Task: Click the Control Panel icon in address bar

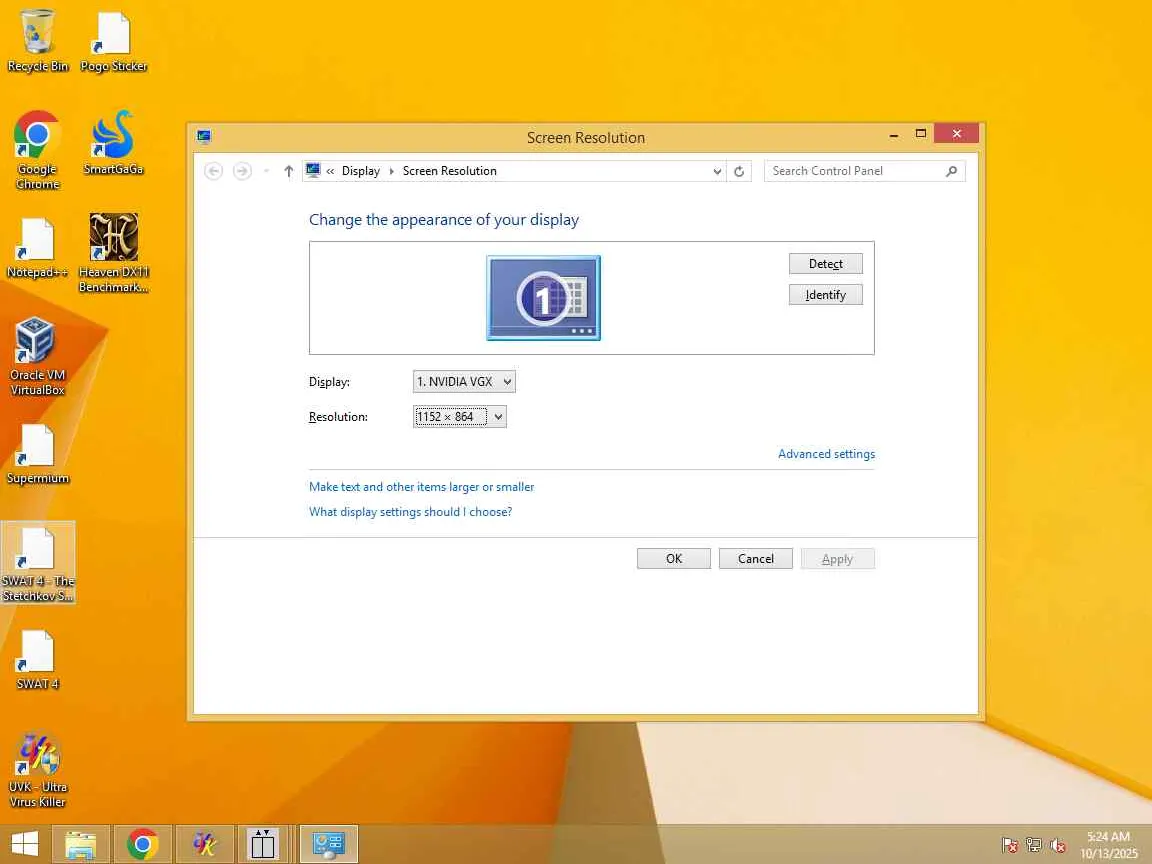Action: point(313,170)
